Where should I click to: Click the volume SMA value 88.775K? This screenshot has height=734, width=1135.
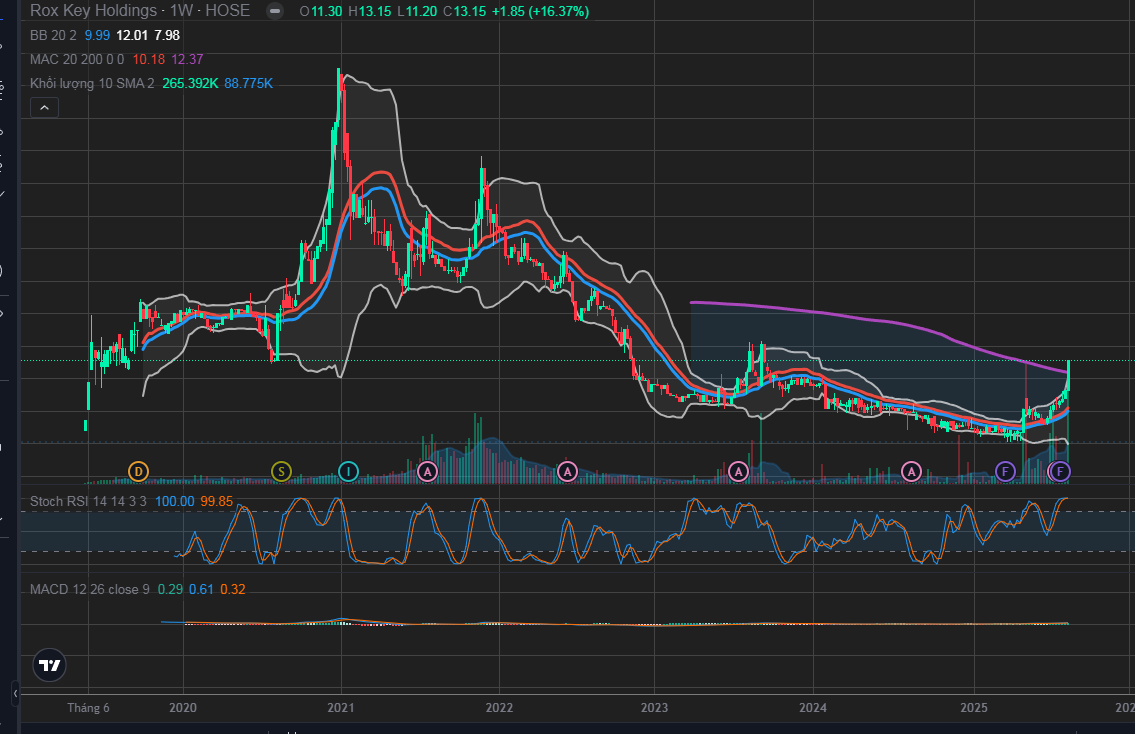(248, 83)
